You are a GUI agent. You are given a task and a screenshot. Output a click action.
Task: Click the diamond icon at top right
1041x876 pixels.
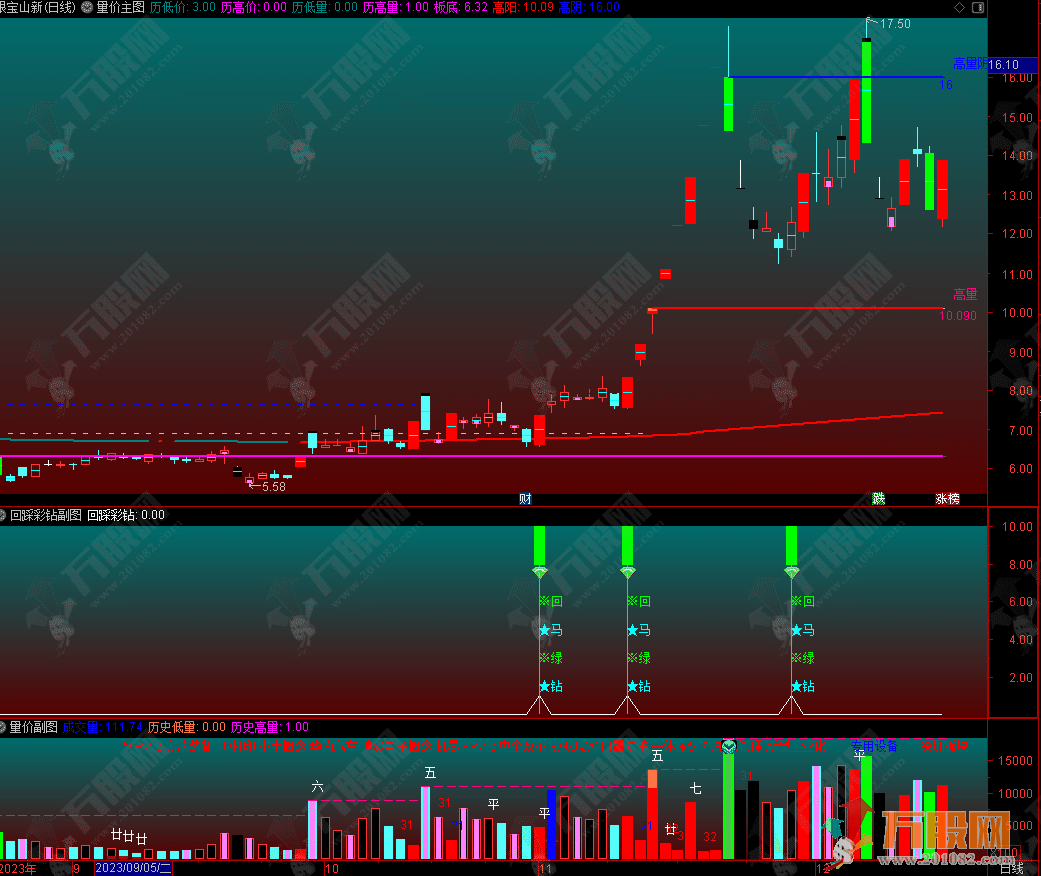(x=959, y=7)
